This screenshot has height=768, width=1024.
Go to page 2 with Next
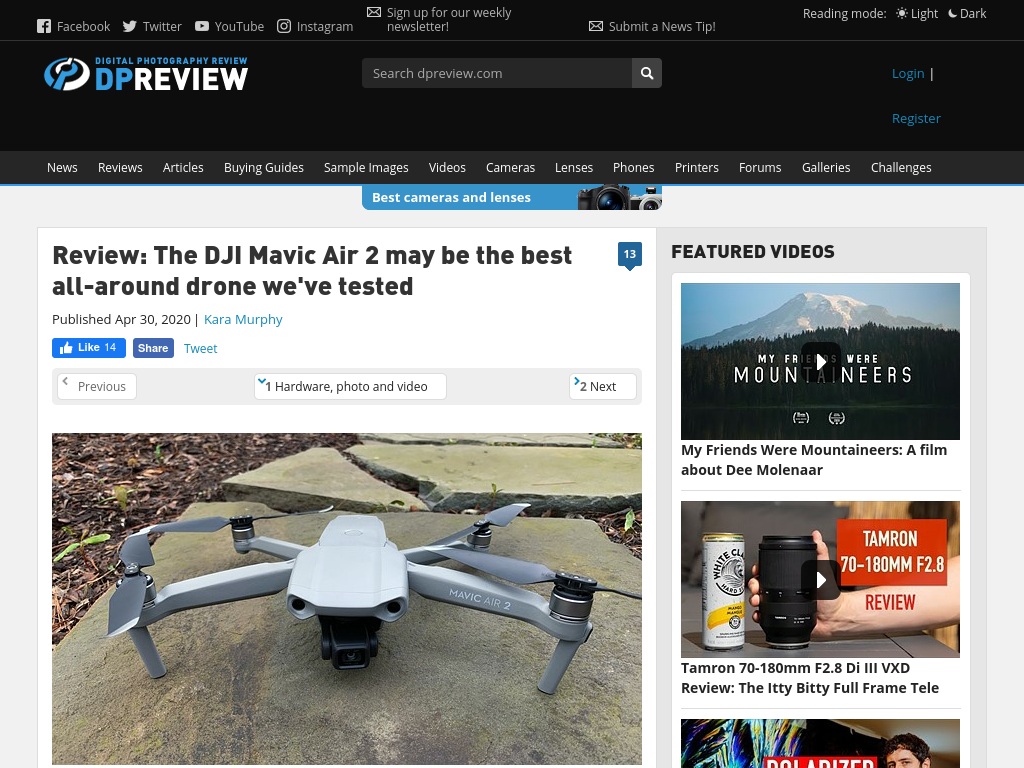click(602, 387)
